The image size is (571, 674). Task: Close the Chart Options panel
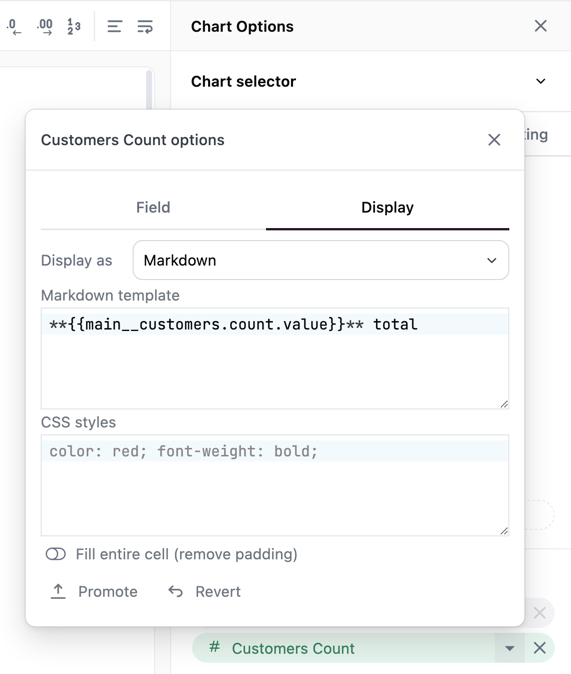point(540,26)
